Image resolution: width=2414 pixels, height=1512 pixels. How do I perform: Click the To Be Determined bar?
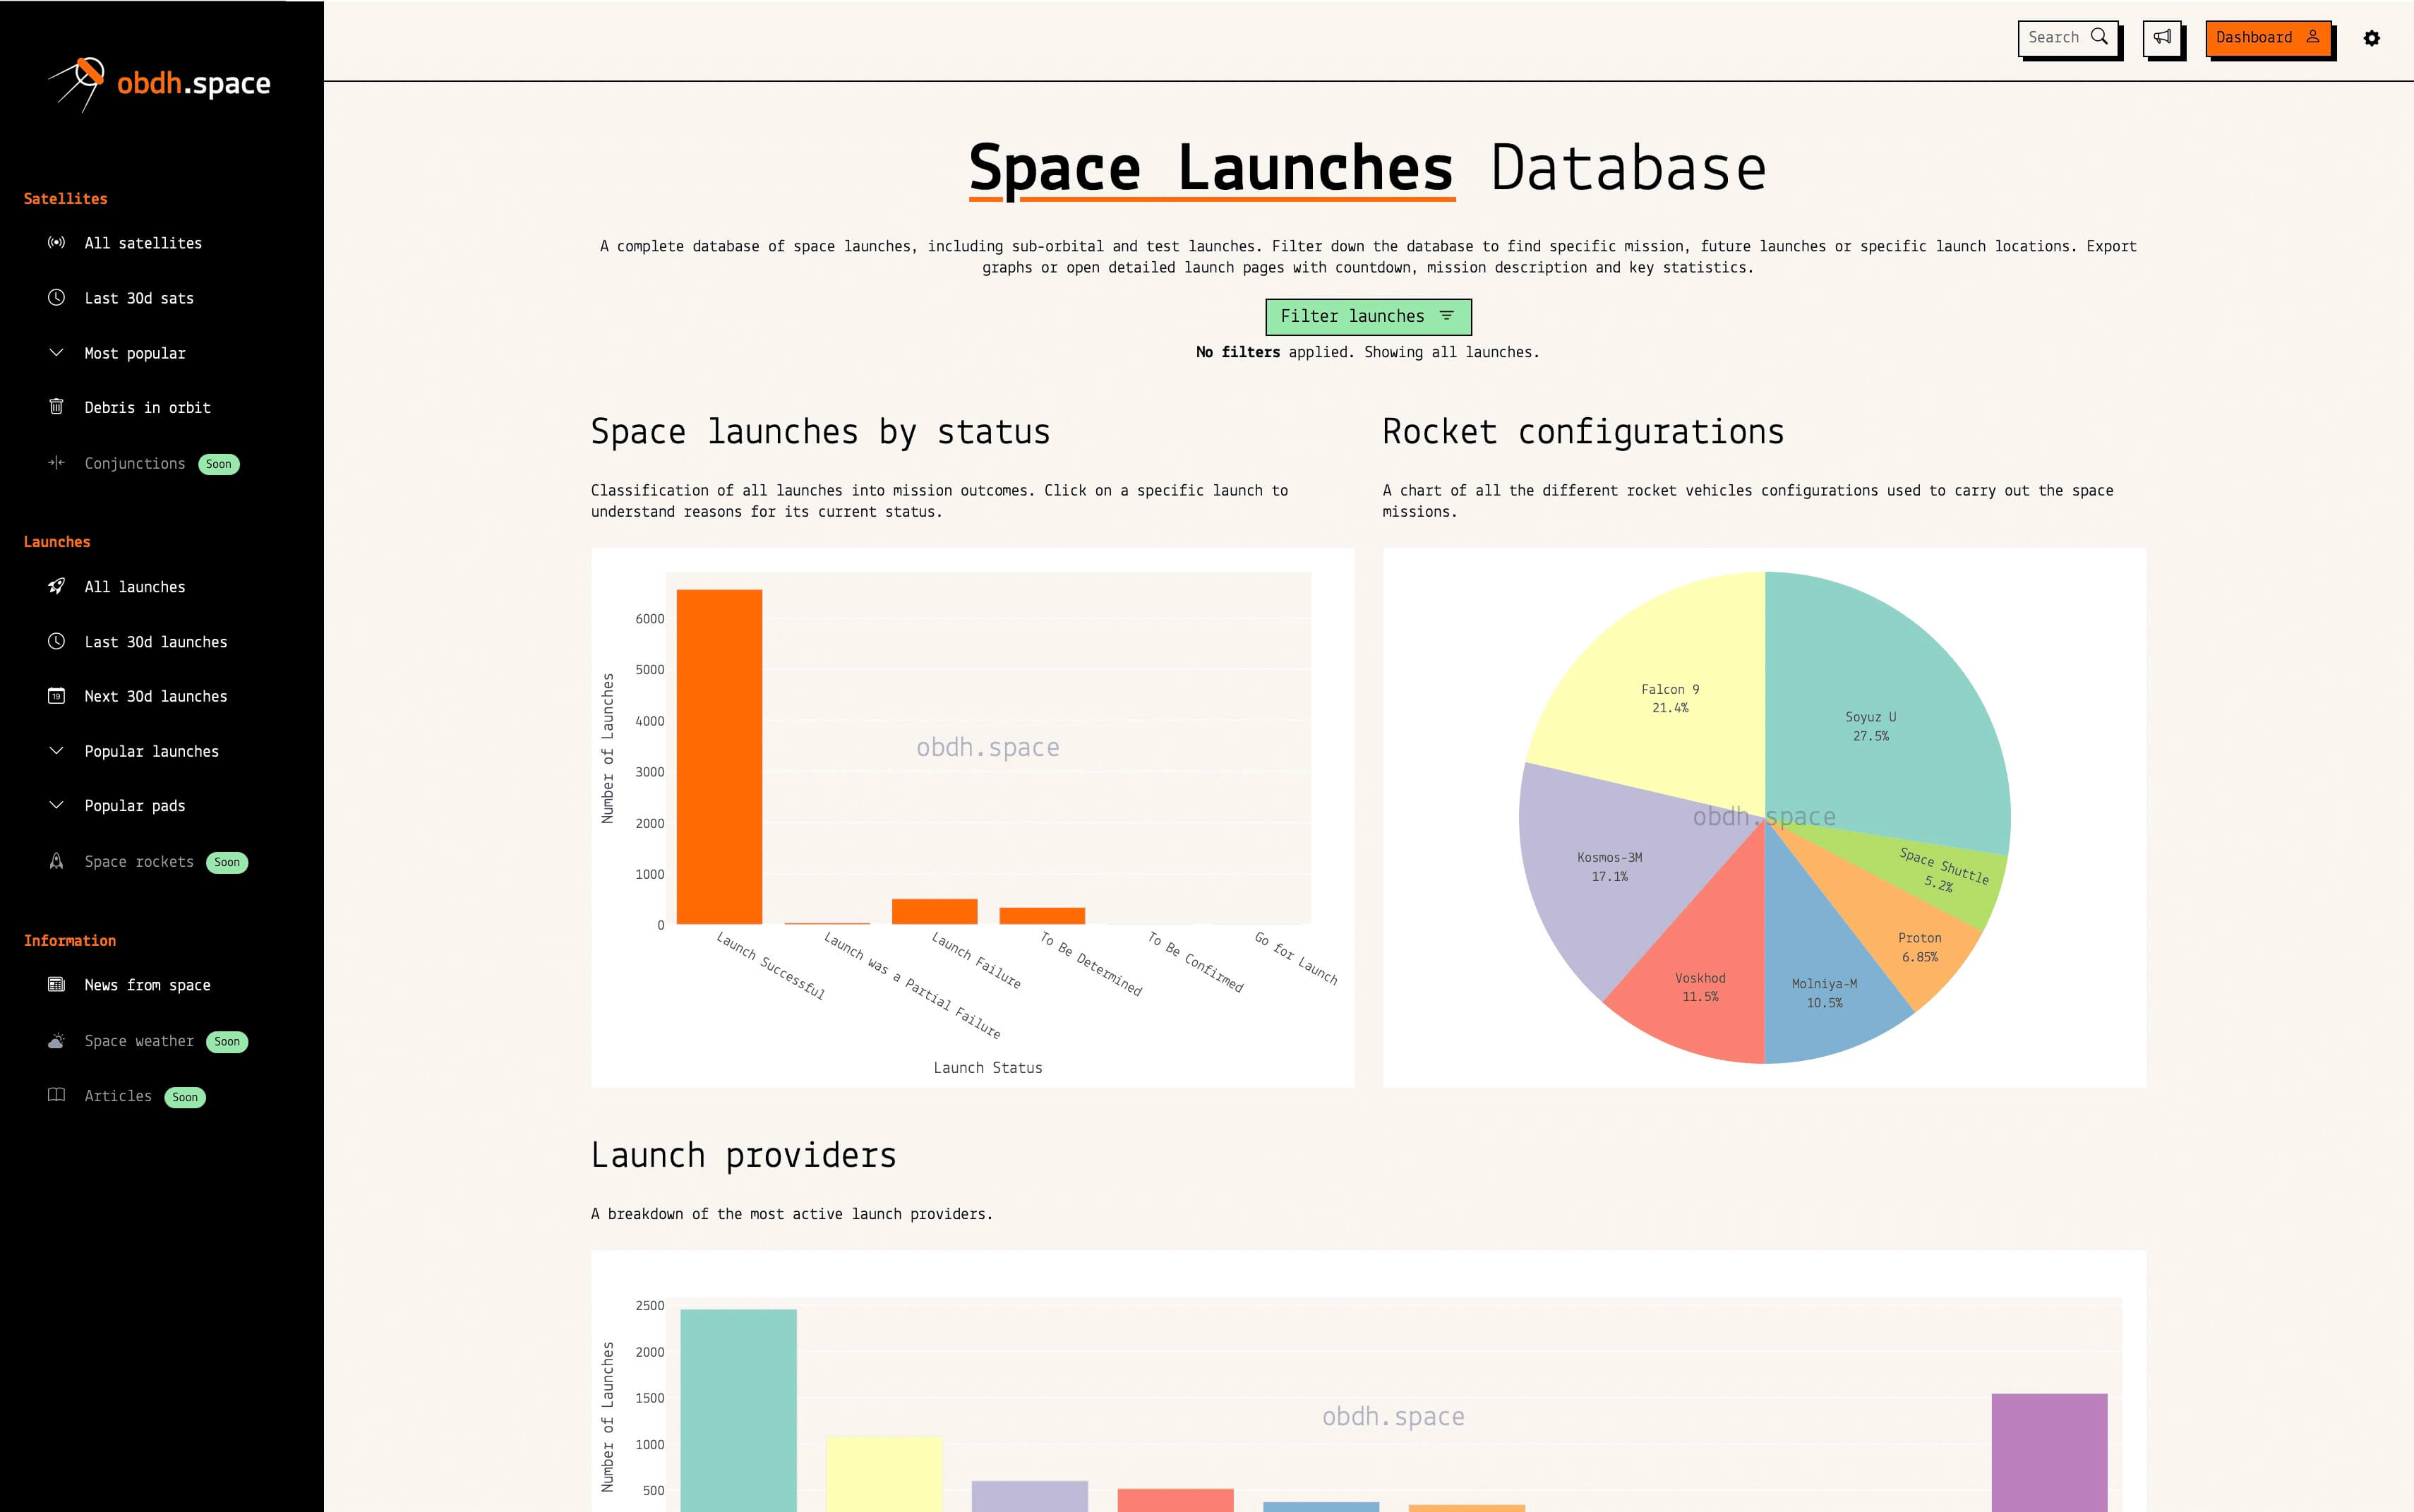[x=1042, y=916]
